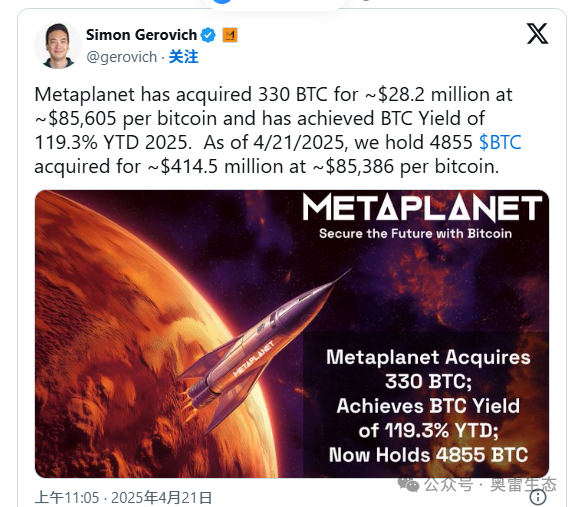The height and width of the screenshot is (507, 575).
Task: Open Simon Gerovich's profile avatar
Action: (x=57, y=45)
